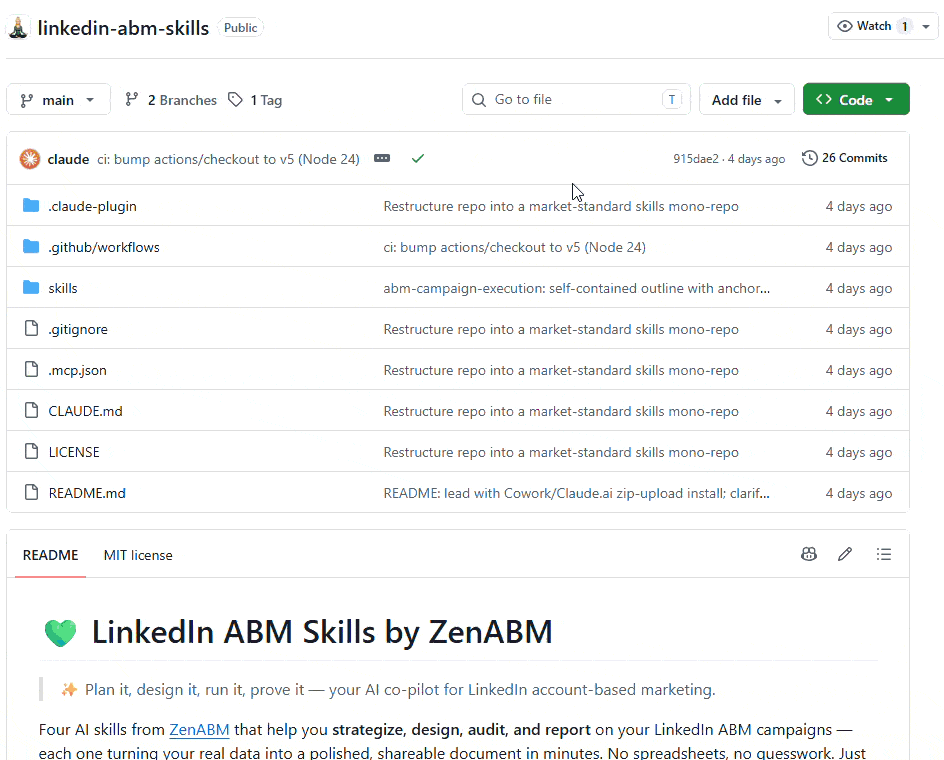Open README.md commit message about Cowork install
Image resolution: width=944 pixels, height=760 pixels.
tap(576, 493)
